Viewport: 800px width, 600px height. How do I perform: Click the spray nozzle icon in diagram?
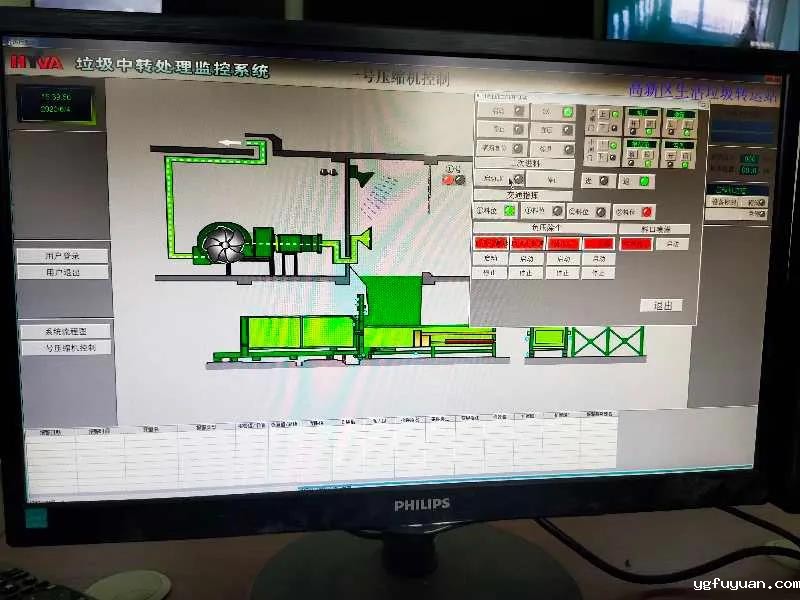tap(362, 180)
